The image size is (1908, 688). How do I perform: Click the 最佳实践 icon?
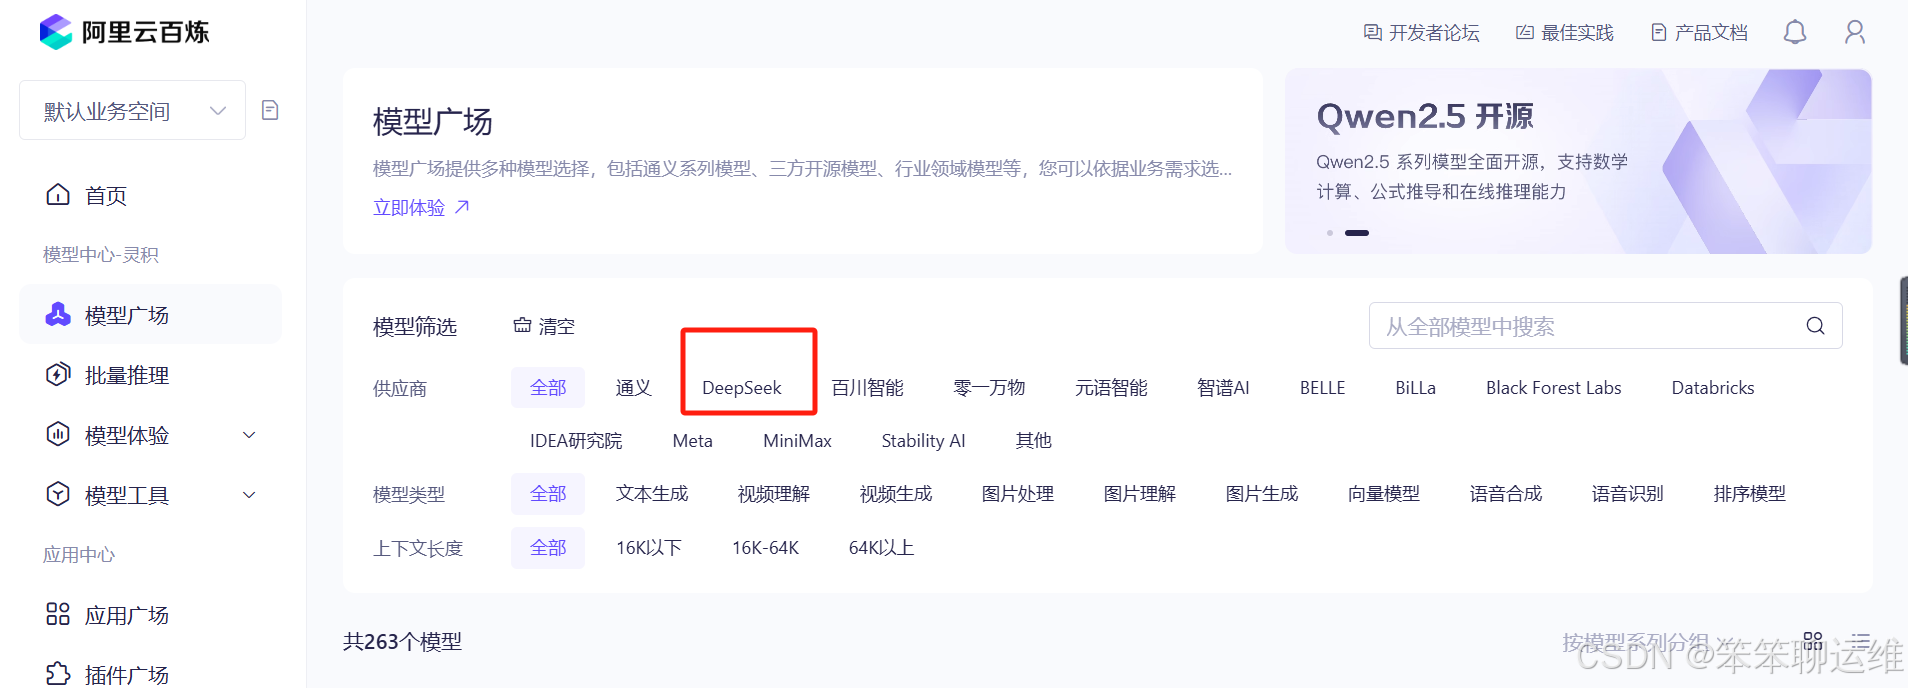pyautogui.click(x=1525, y=33)
